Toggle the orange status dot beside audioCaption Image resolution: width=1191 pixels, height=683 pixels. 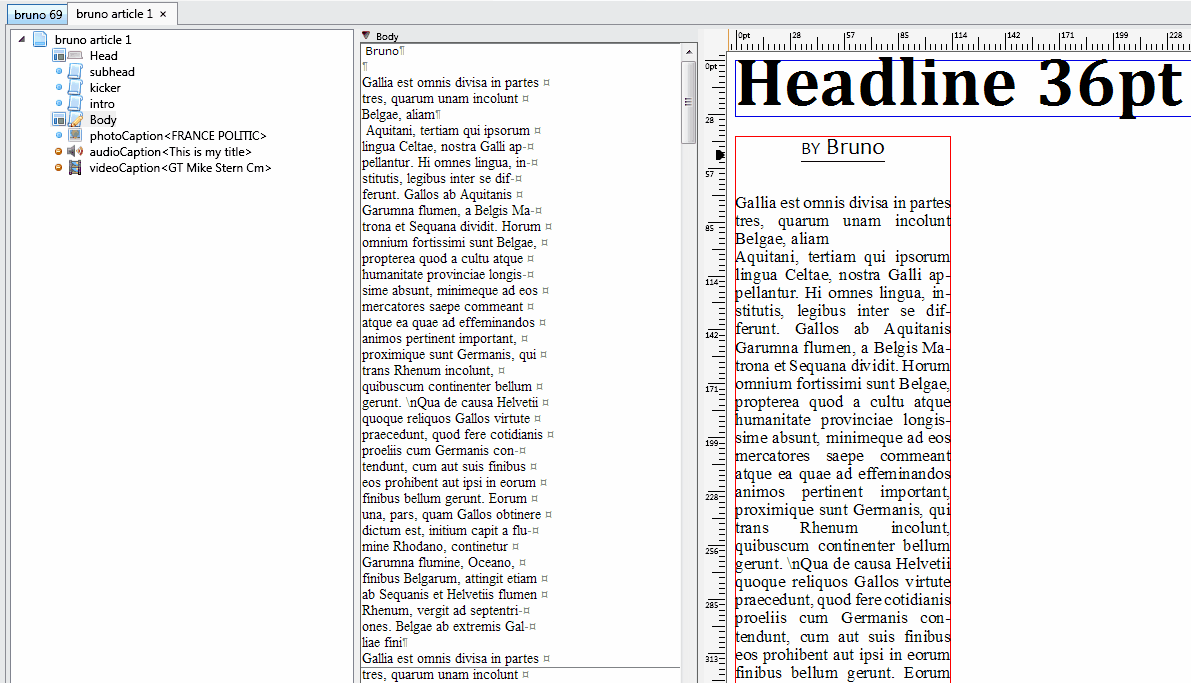click(58, 151)
